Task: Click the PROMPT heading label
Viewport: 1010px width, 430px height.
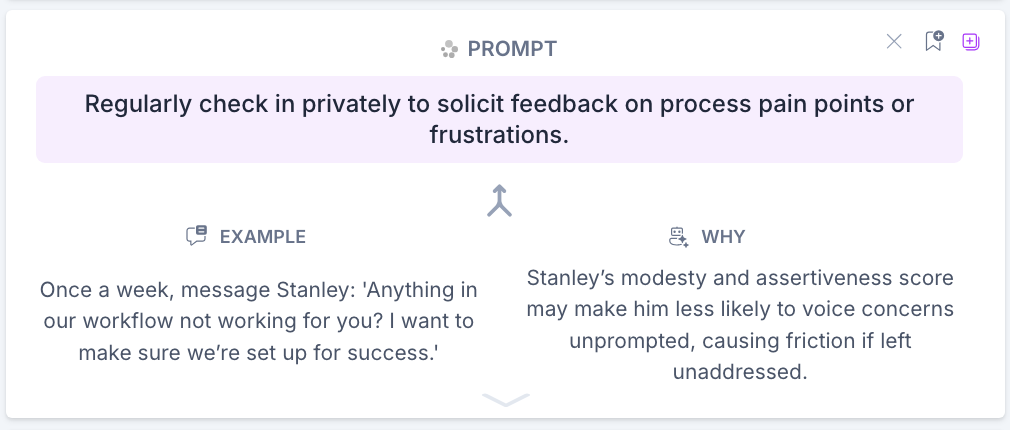Action: [512, 49]
